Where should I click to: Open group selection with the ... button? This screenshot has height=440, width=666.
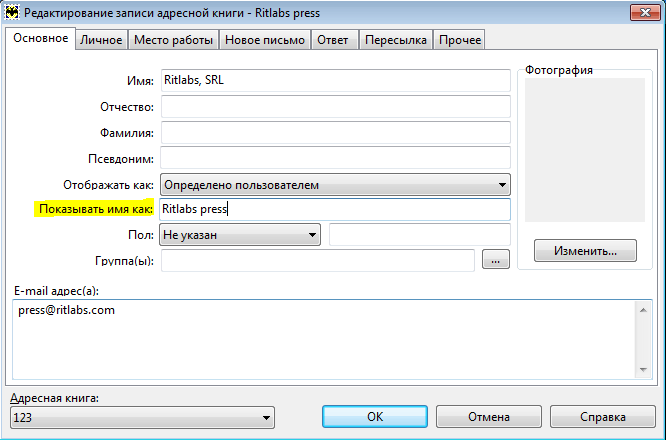click(496, 259)
